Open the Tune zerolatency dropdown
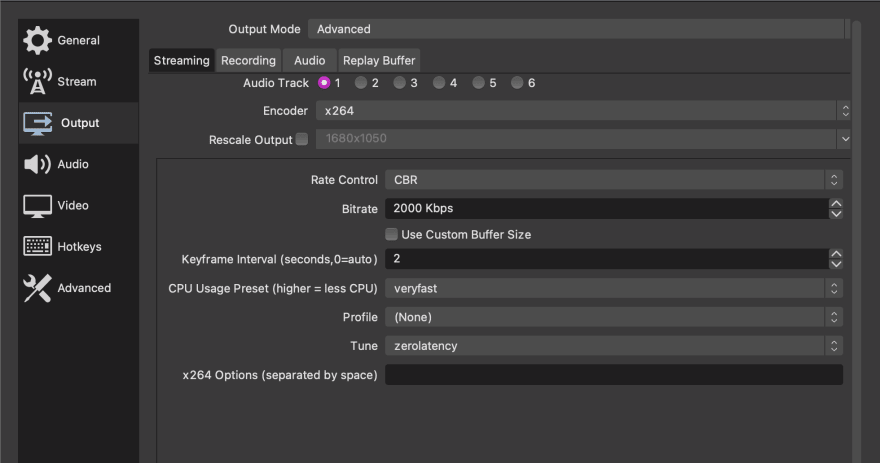The height and width of the screenshot is (463, 880). 614,346
